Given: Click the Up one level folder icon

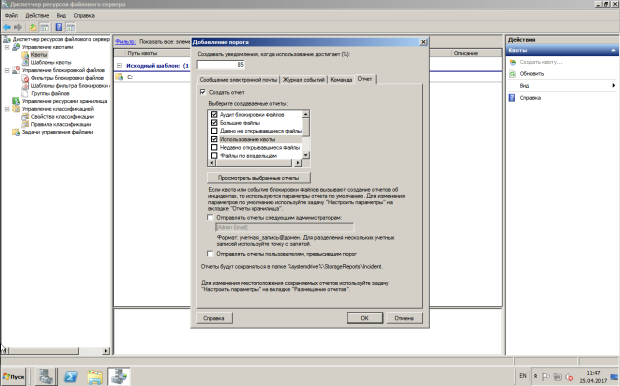Looking at the screenshot, I should pos(33,27).
